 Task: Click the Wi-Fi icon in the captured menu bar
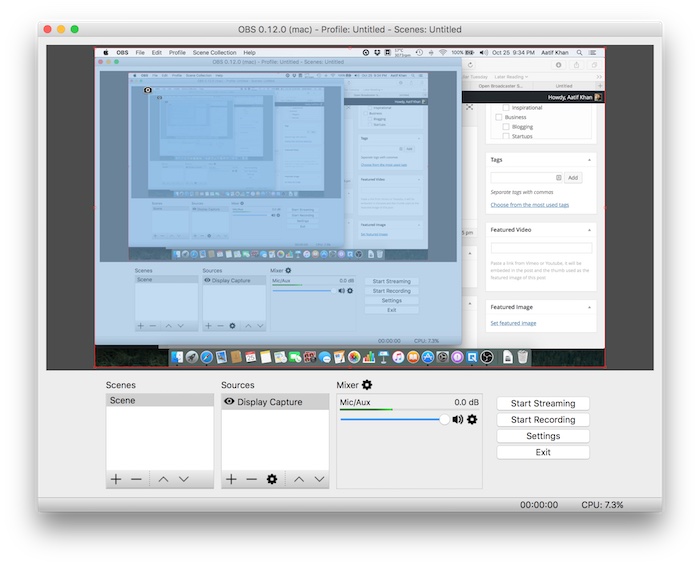tap(443, 53)
